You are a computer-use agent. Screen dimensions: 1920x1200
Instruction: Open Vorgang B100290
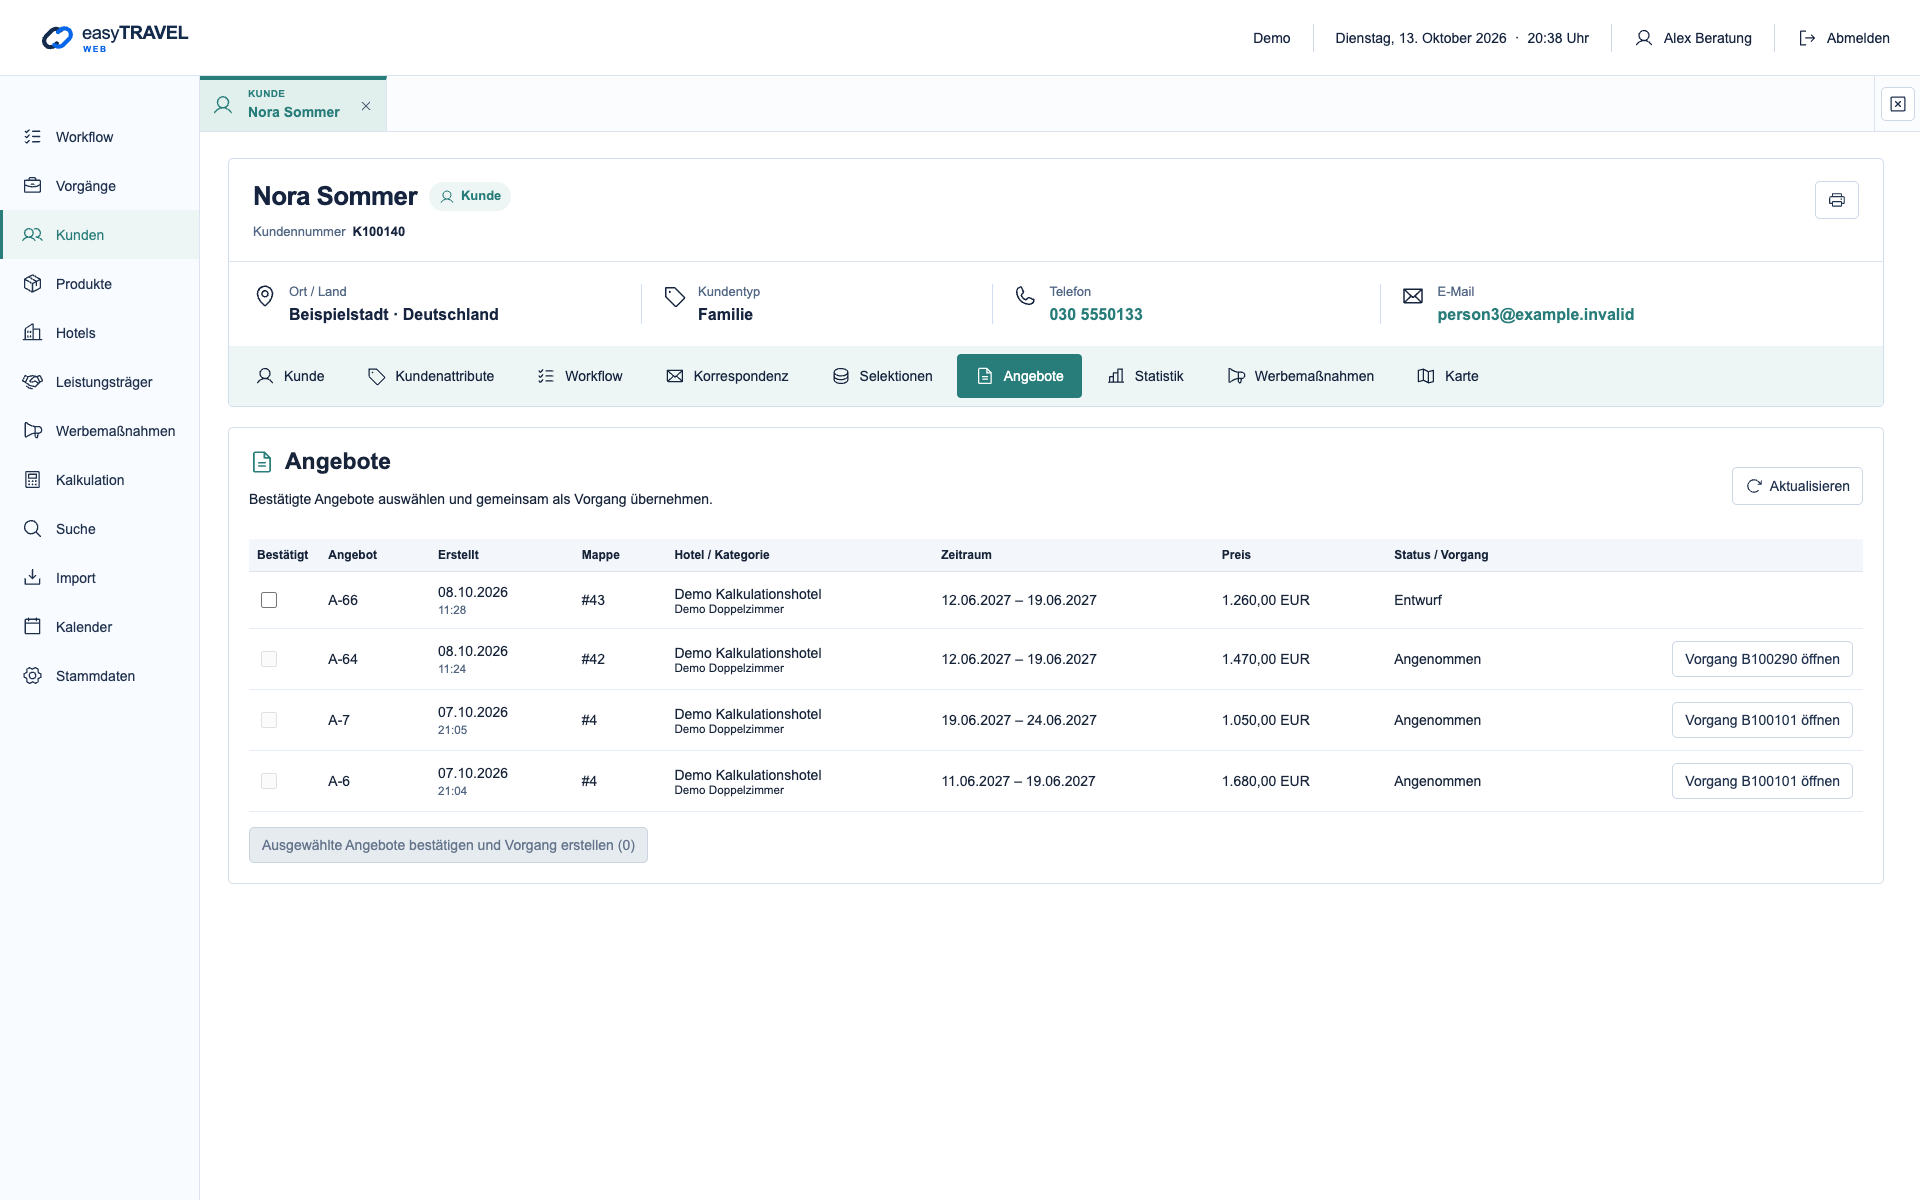[x=1762, y=659]
